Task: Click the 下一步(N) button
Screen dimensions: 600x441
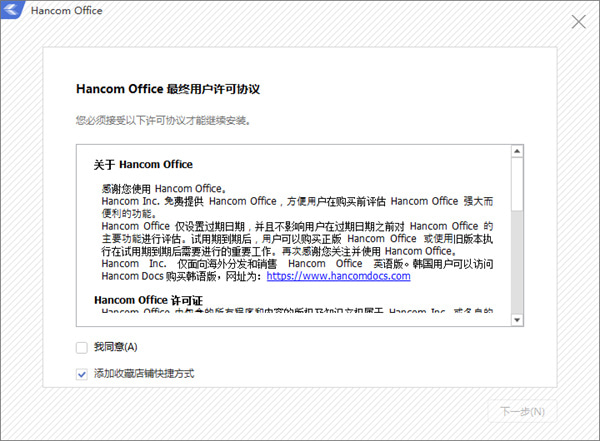Action: tap(522, 412)
